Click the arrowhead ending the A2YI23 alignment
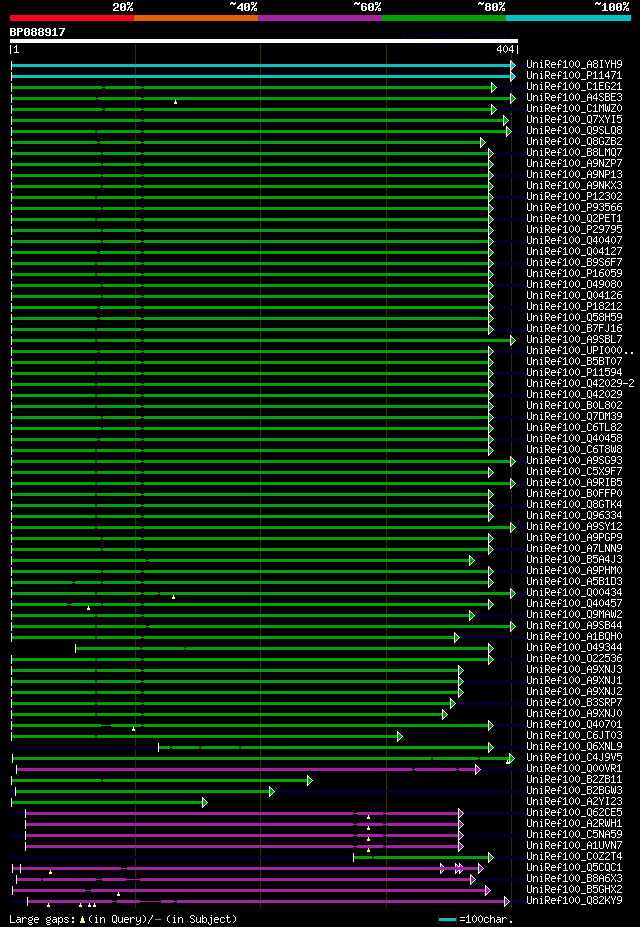The image size is (640, 927). click(204, 802)
